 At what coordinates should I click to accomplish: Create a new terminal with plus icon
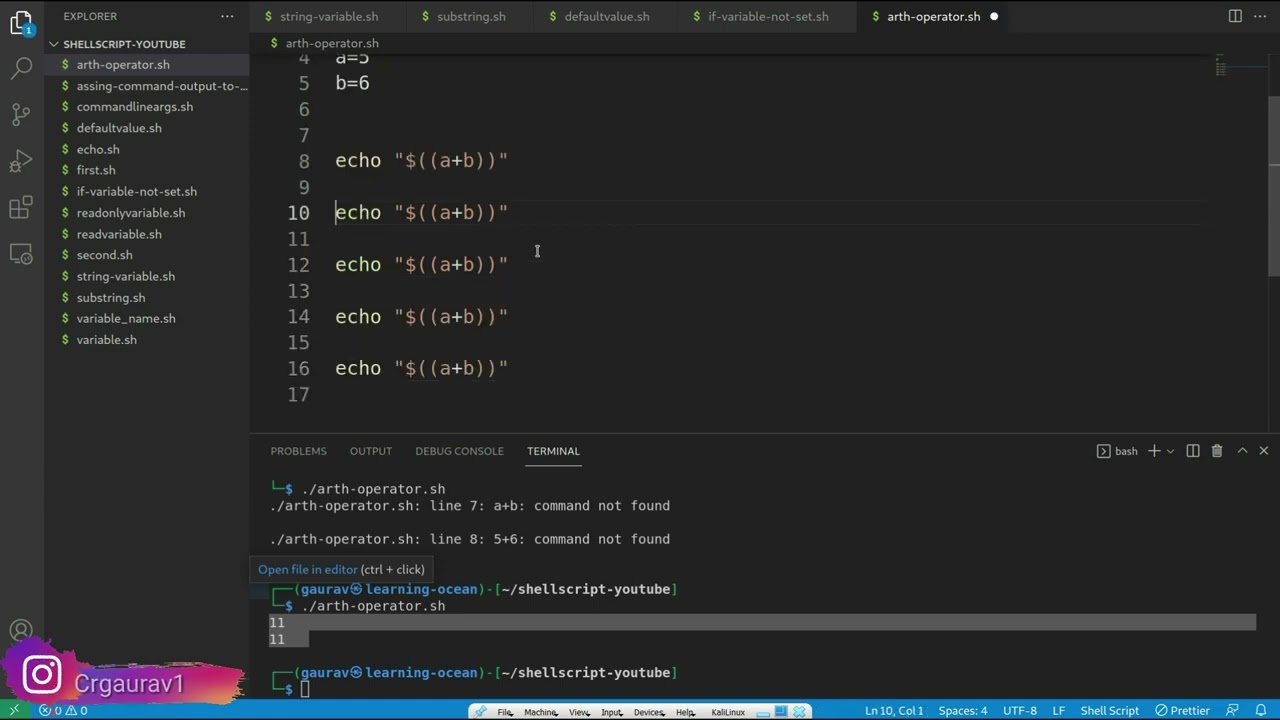click(x=1153, y=451)
